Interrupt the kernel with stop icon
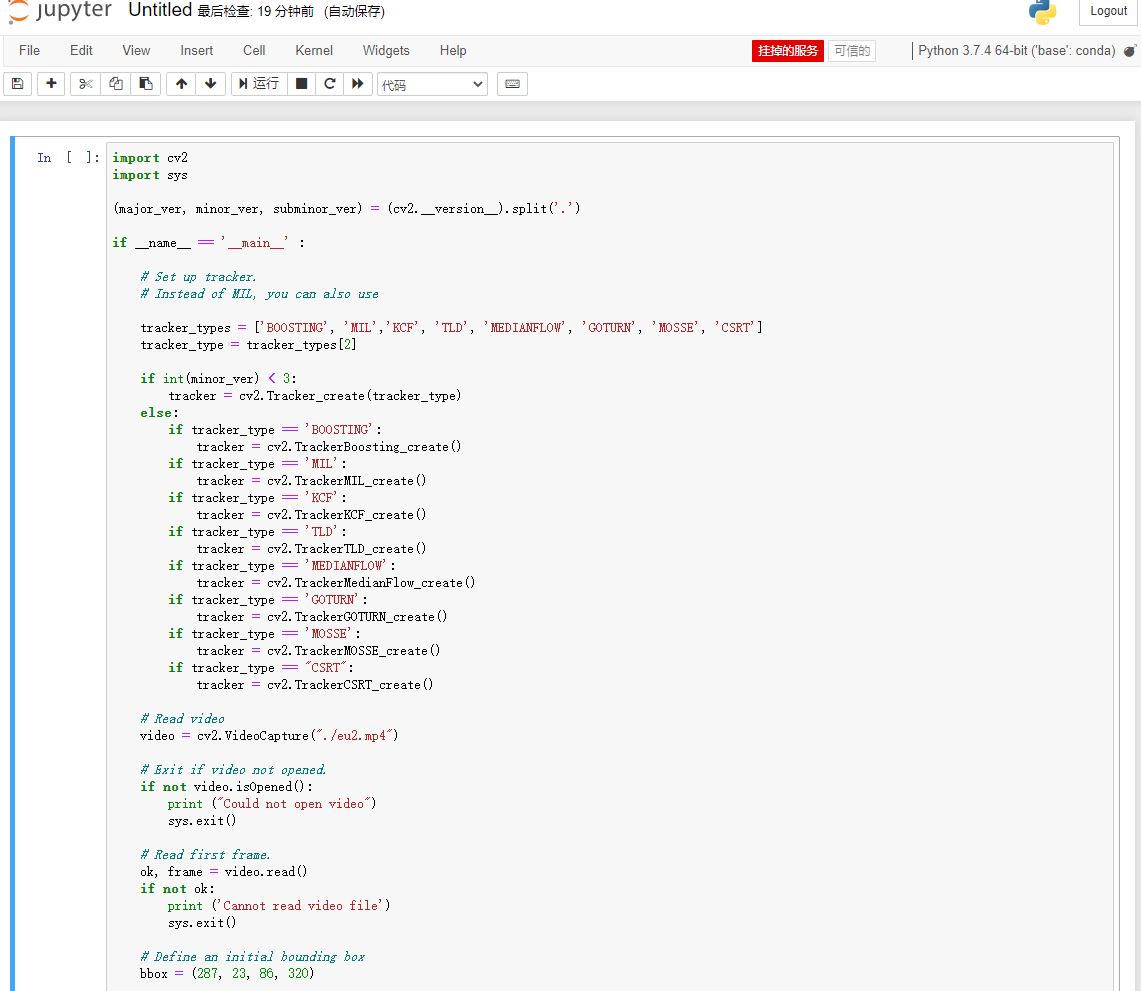1141x991 pixels. tap(301, 84)
